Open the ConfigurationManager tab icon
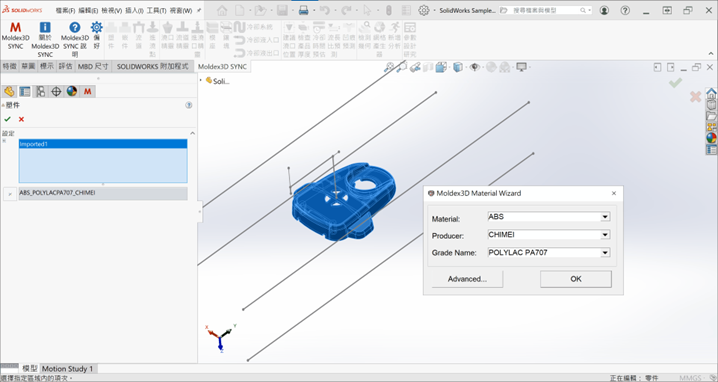This screenshot has height=382, width=718. 40,91
